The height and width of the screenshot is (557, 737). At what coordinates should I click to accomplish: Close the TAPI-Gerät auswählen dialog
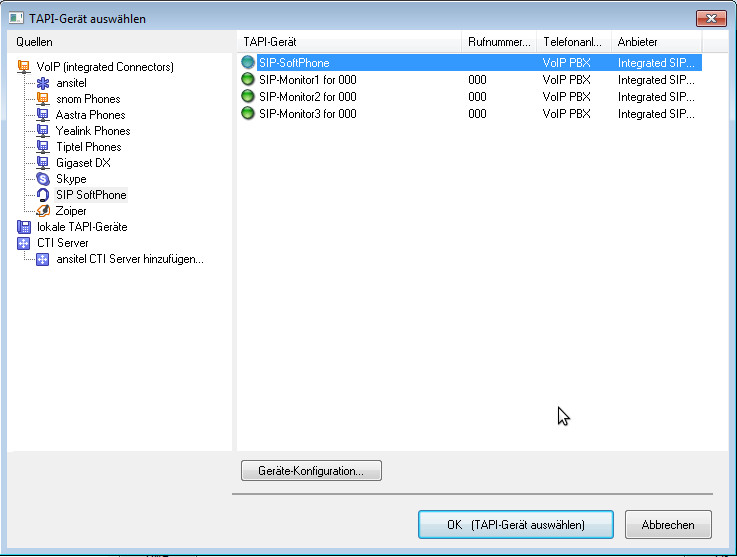pyautogui.click(x=711, y=18)
